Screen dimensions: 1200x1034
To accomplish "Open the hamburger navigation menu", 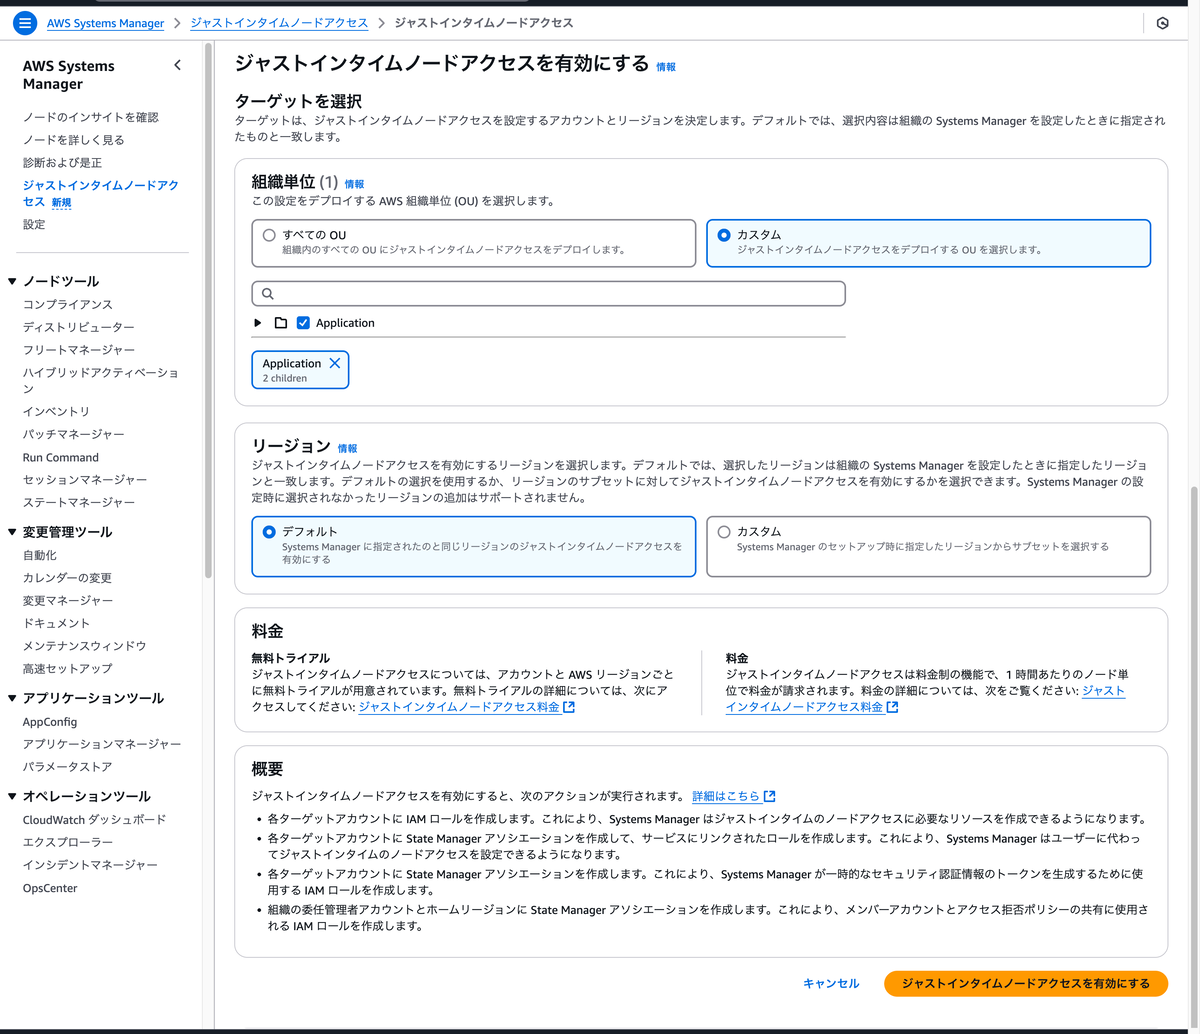I will pyautogui.click(x=26, y=23).
